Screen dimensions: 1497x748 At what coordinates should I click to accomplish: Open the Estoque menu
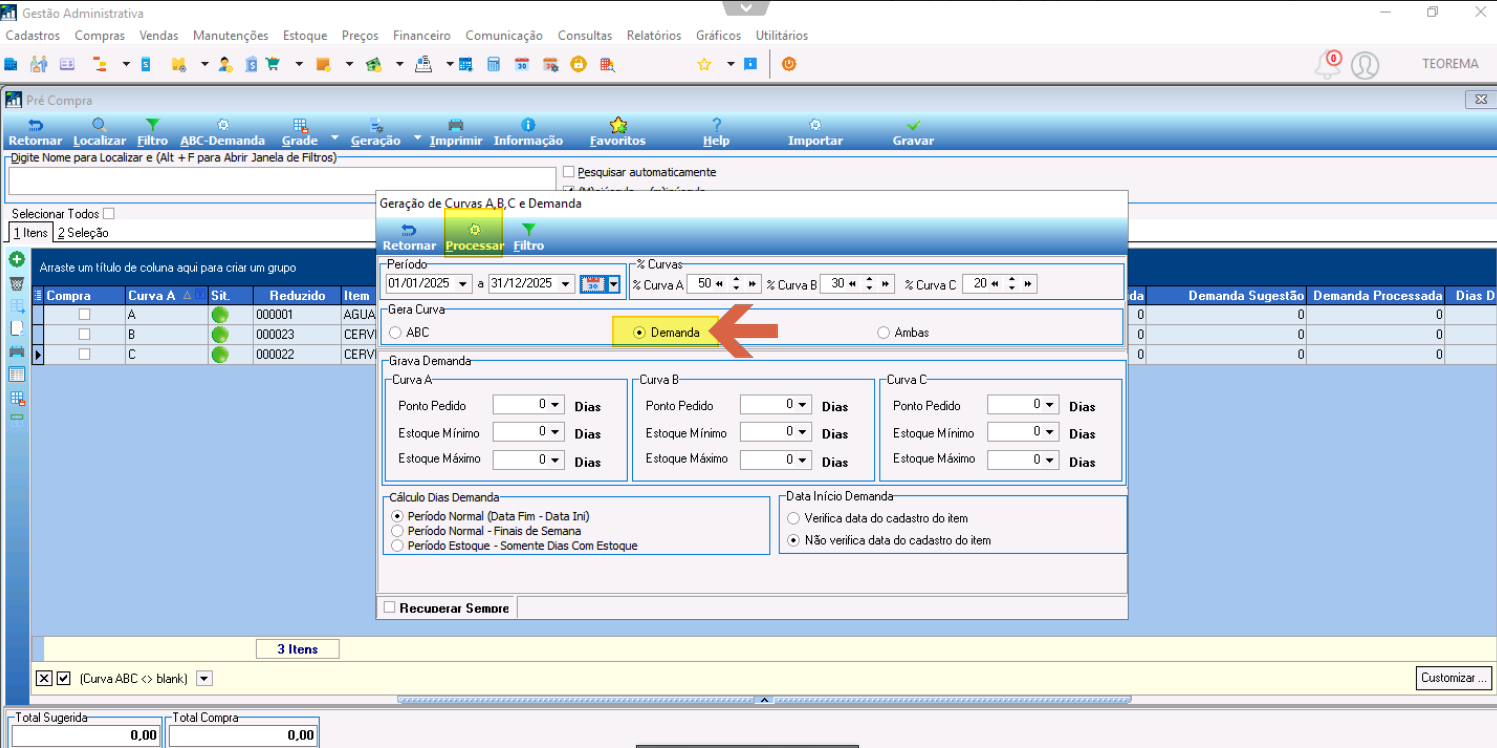(305, 35)
